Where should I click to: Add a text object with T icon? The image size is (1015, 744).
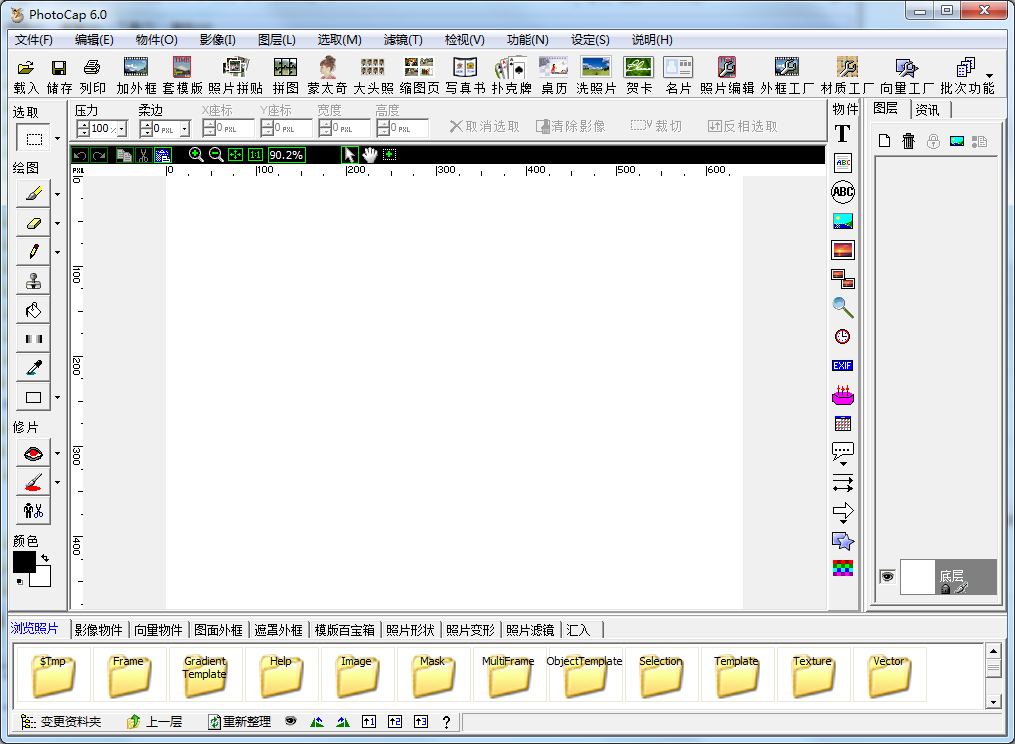click(842, 133)
